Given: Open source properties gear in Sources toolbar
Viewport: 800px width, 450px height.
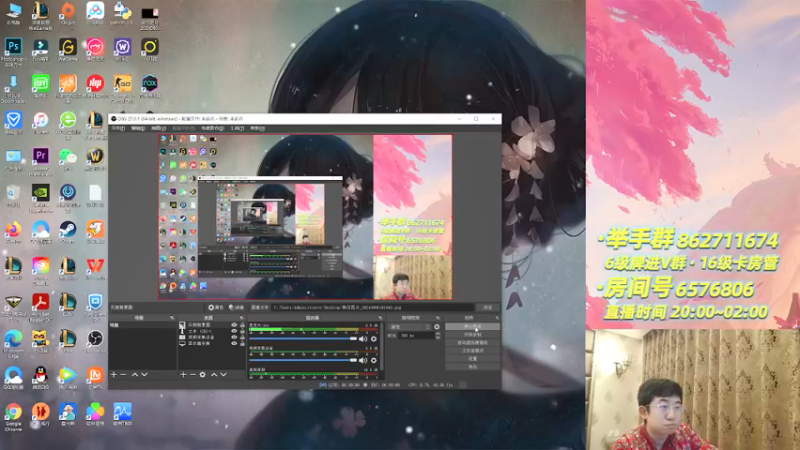Looking at the screenshot, I should point(203,374).
